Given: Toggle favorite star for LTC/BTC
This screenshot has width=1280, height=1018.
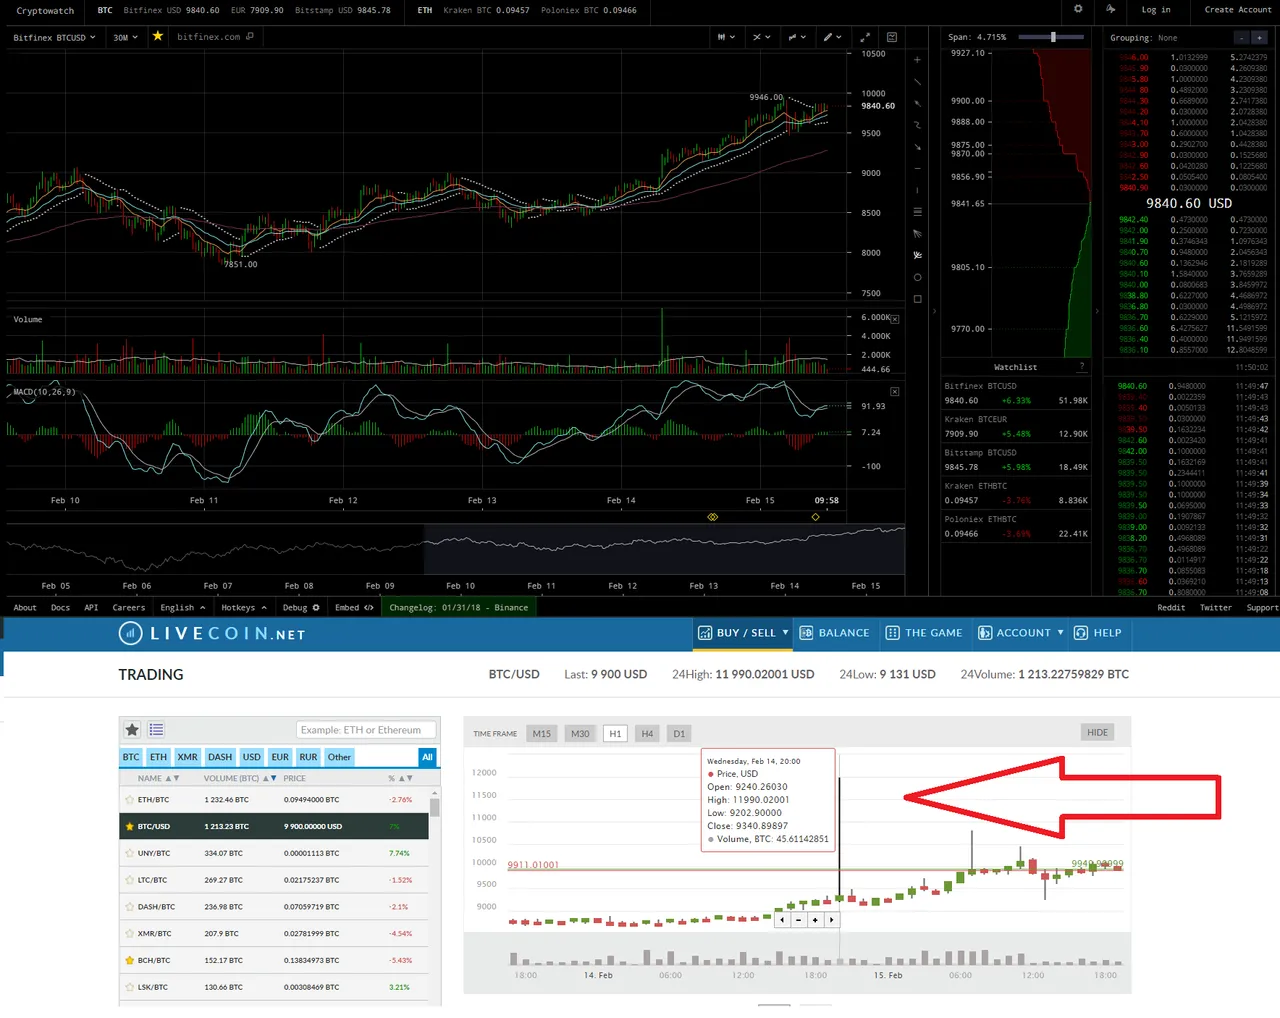Looking at the screenshot, I should tap(129, 880).
